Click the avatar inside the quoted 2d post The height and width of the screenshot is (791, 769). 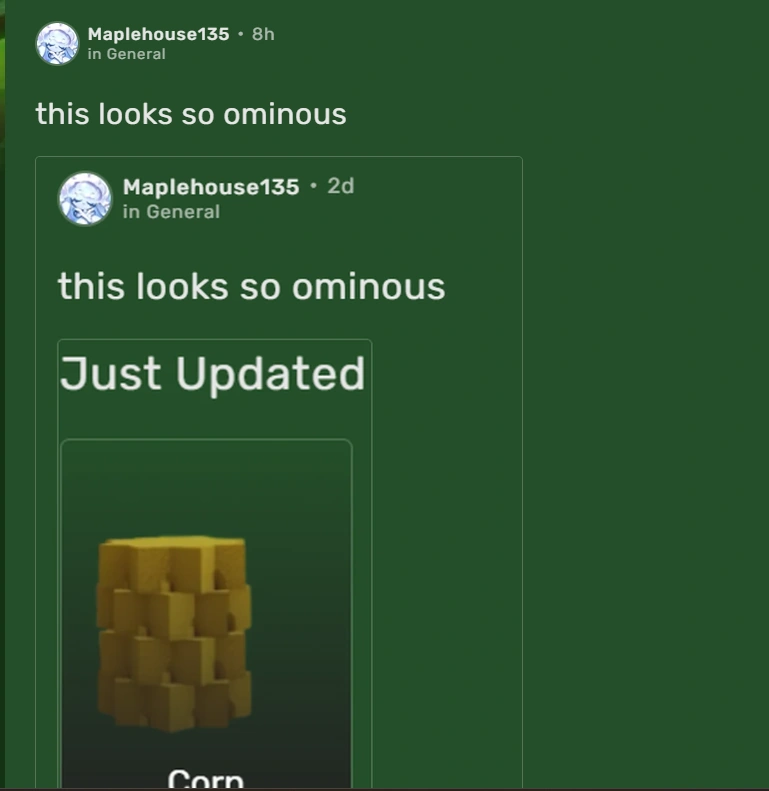85,198
